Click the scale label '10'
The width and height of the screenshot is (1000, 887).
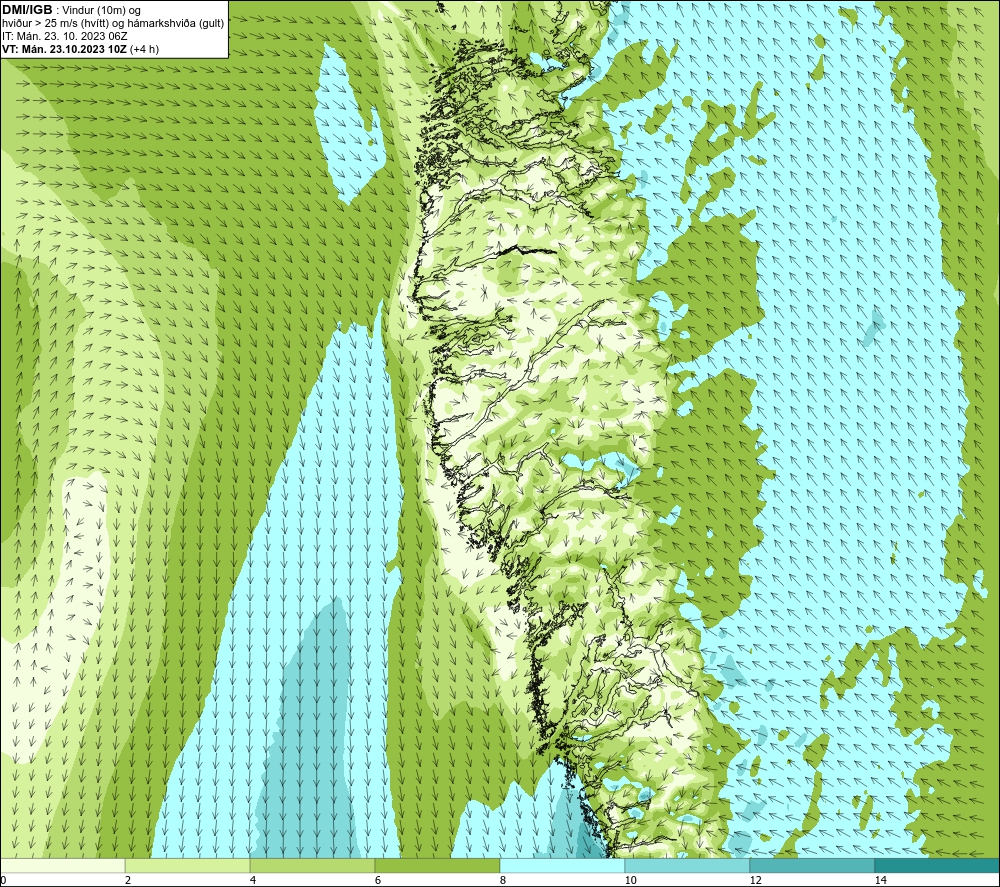[x=631, y=881]
